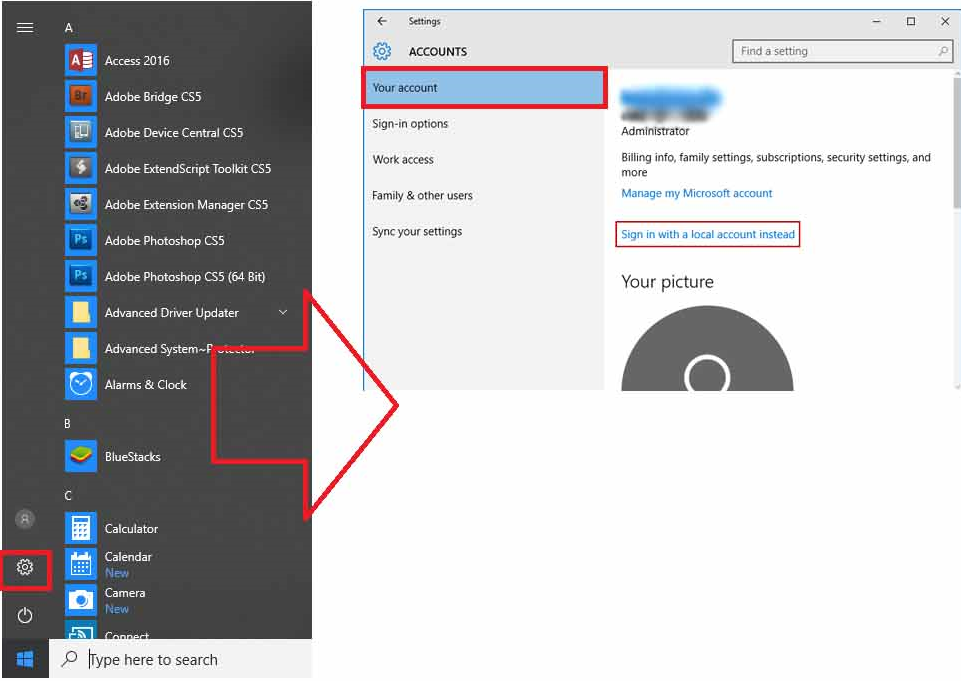961x681 pixels.
Task: Close the Settings window
Action: point(945,21)
